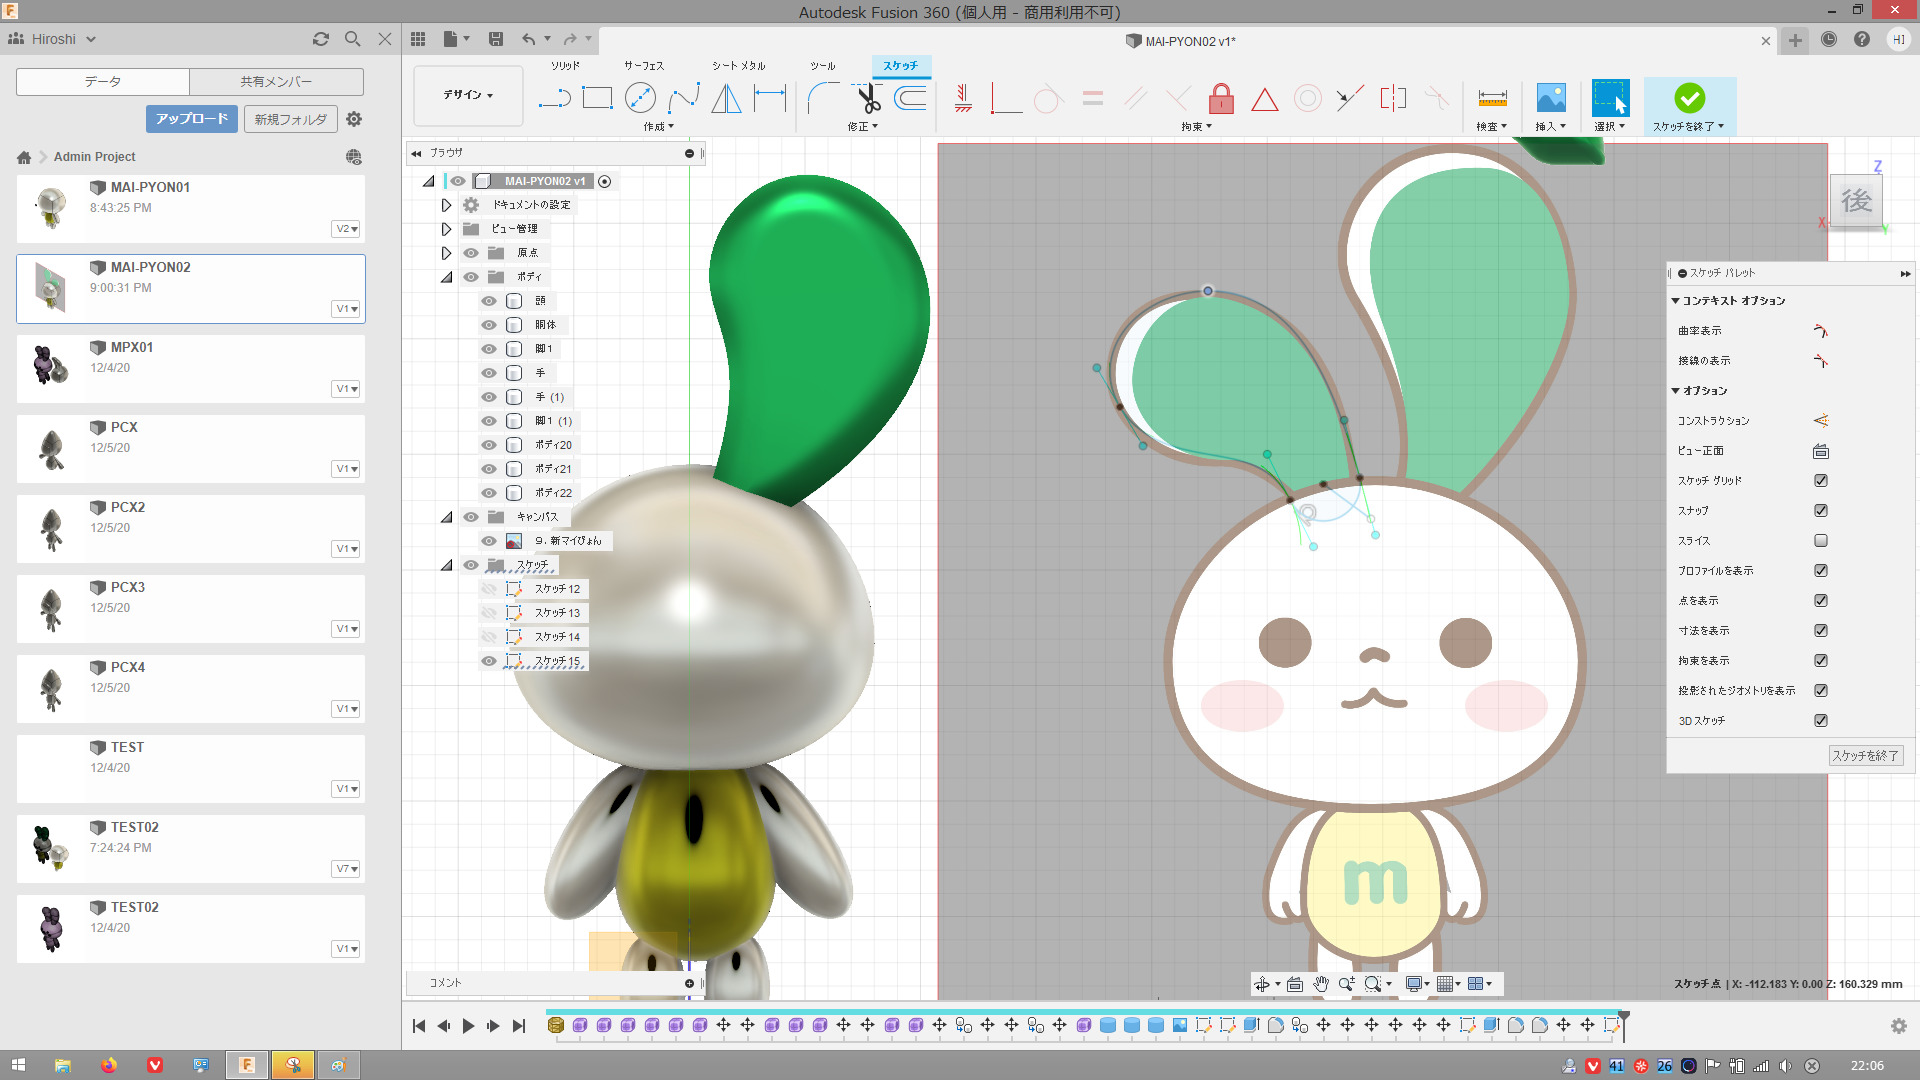Open the TEST02 purple model thumbnail
The image size is (1920, 1080).
[x=51, y=928]
